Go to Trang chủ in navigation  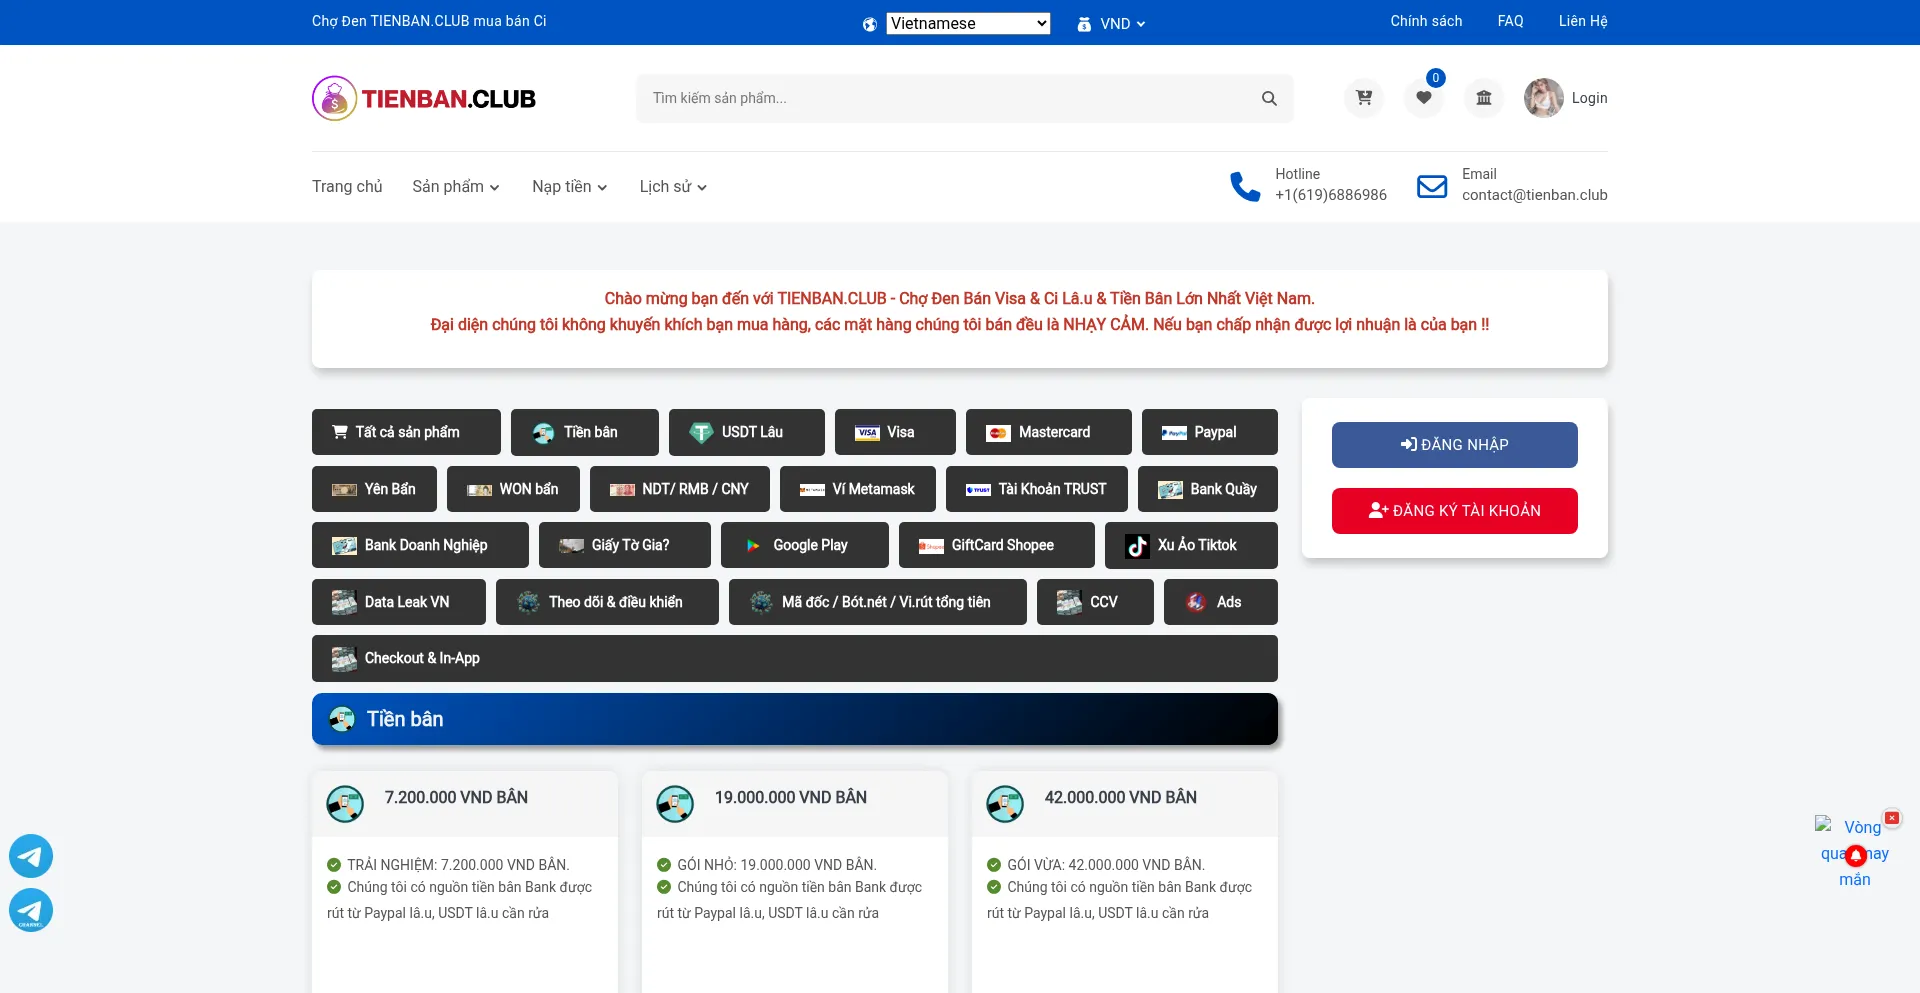point(347,187)
